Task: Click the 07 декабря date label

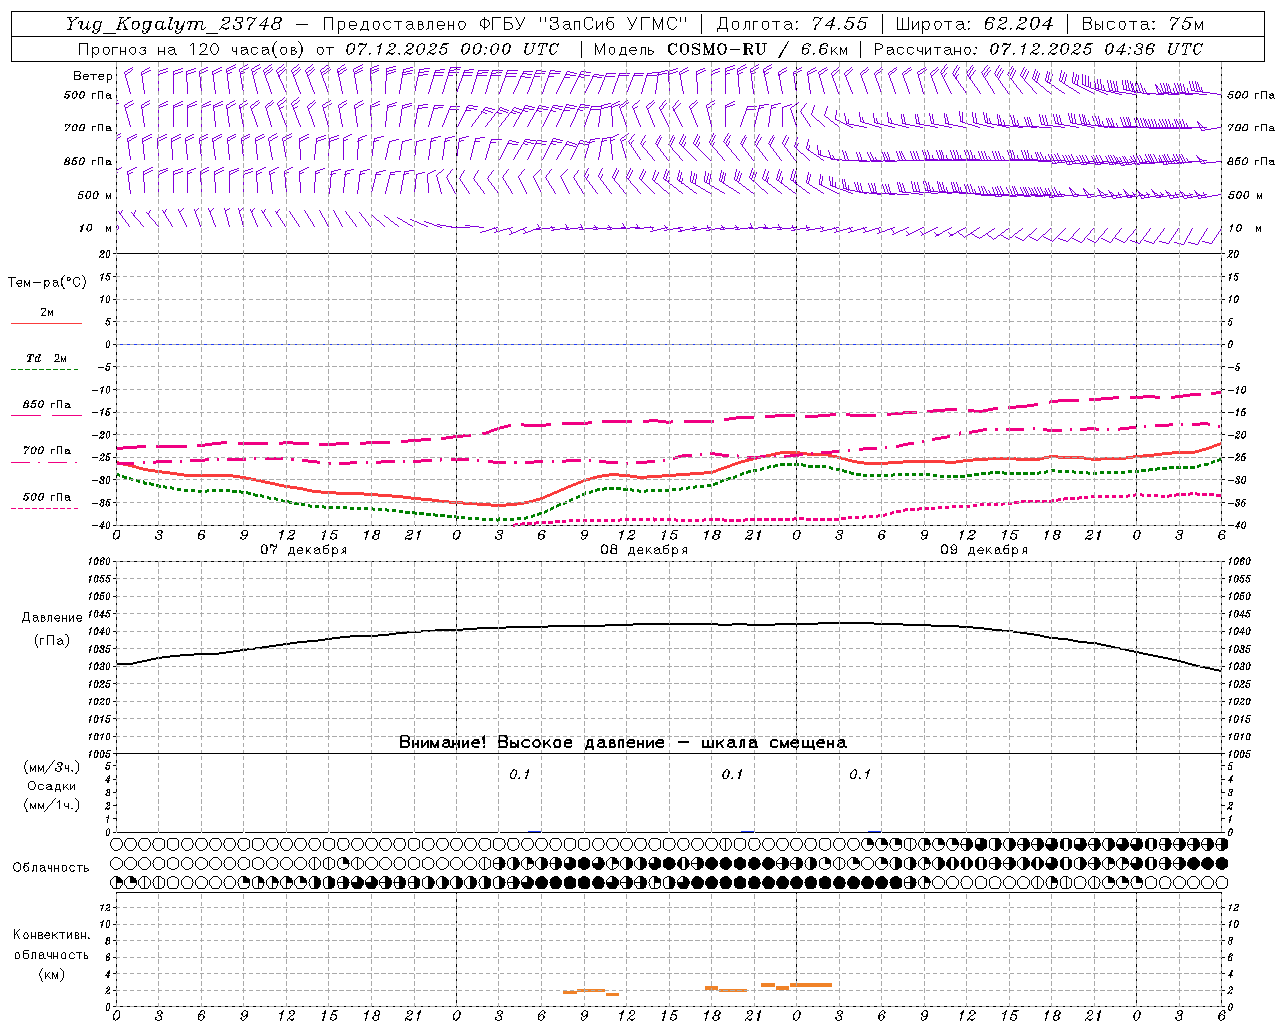Action: [304, 550]
